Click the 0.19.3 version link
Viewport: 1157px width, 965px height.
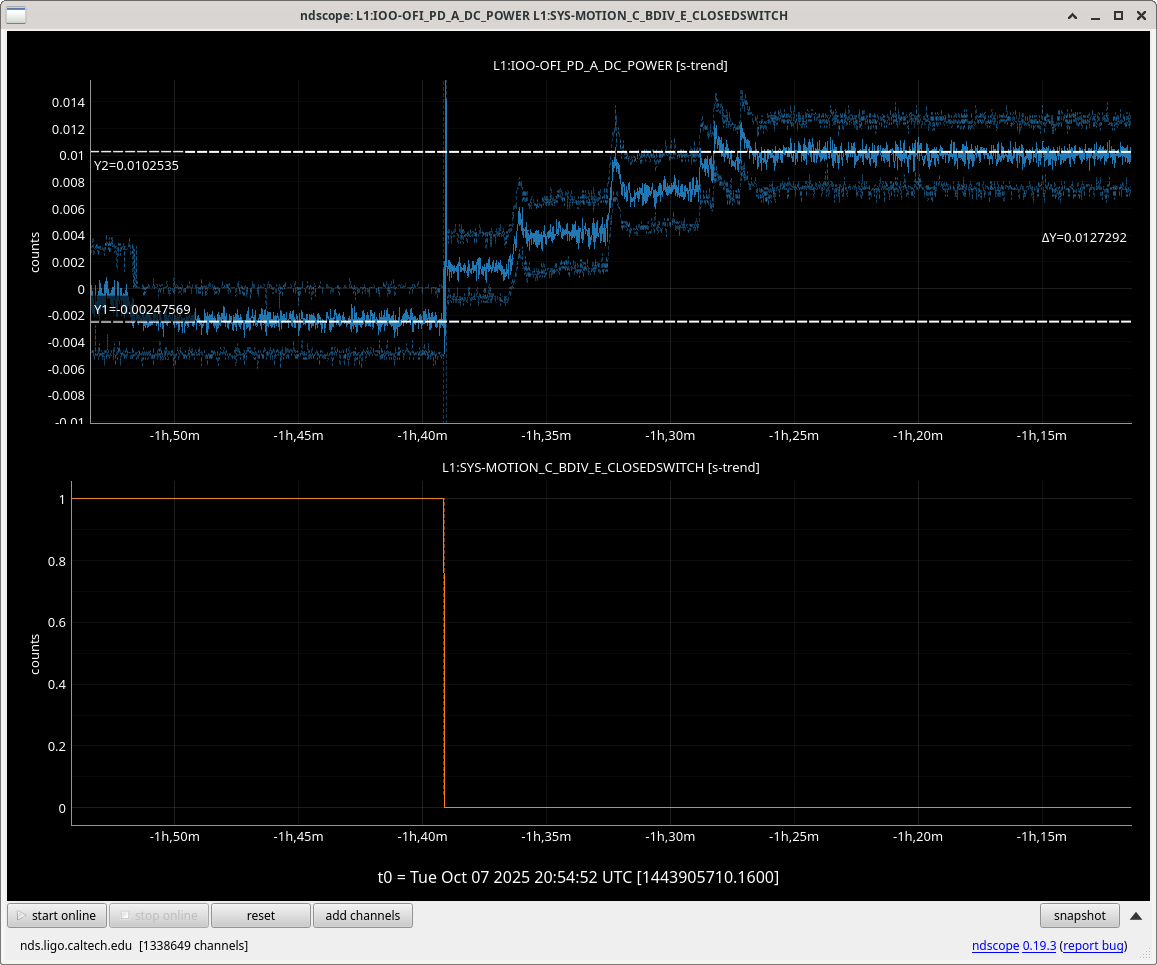(x=1039, y=945)
